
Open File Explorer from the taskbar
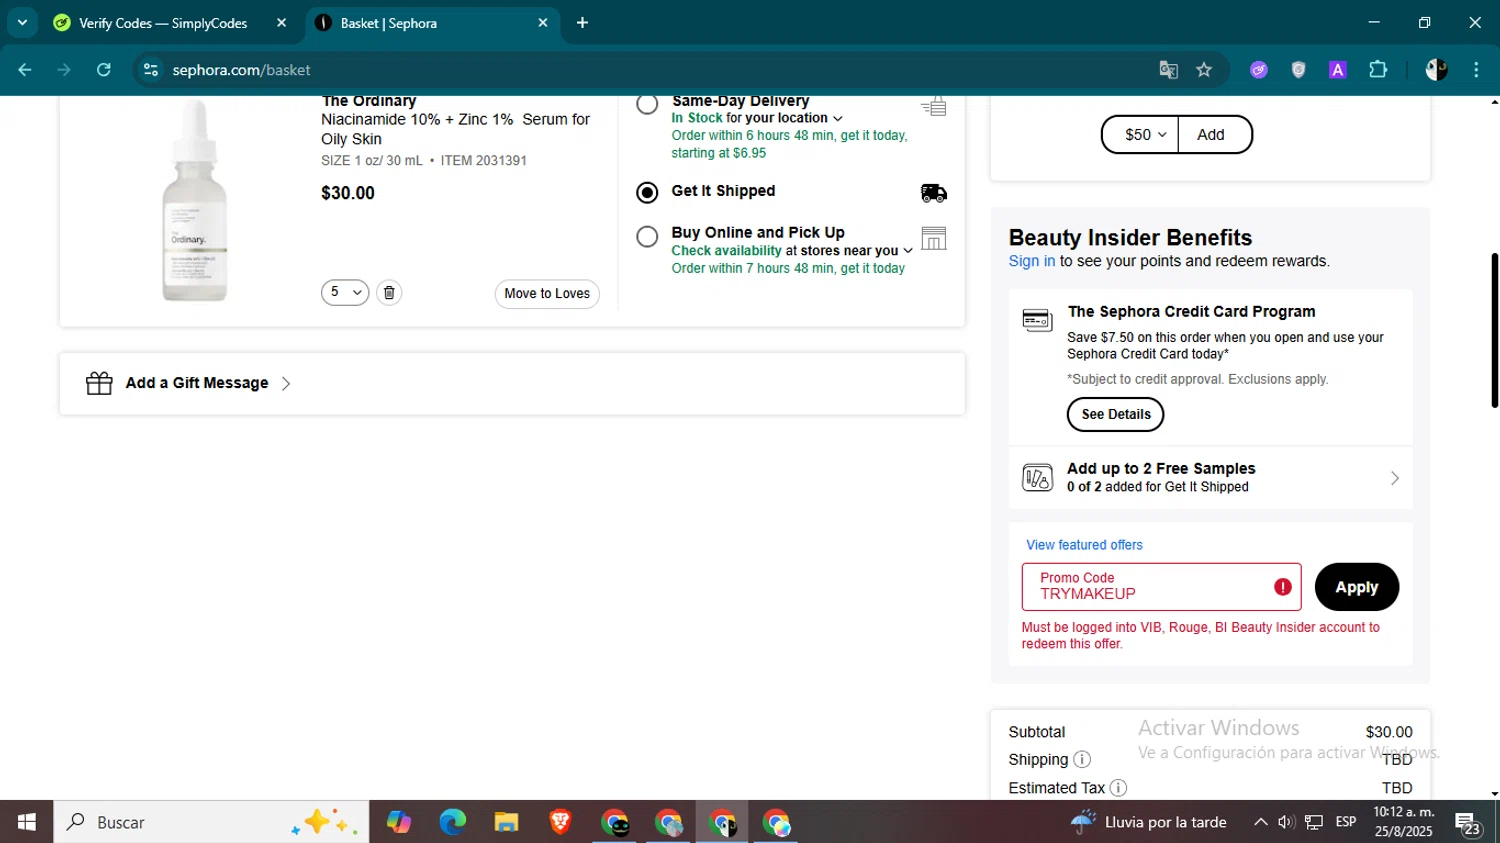(506, 822)
